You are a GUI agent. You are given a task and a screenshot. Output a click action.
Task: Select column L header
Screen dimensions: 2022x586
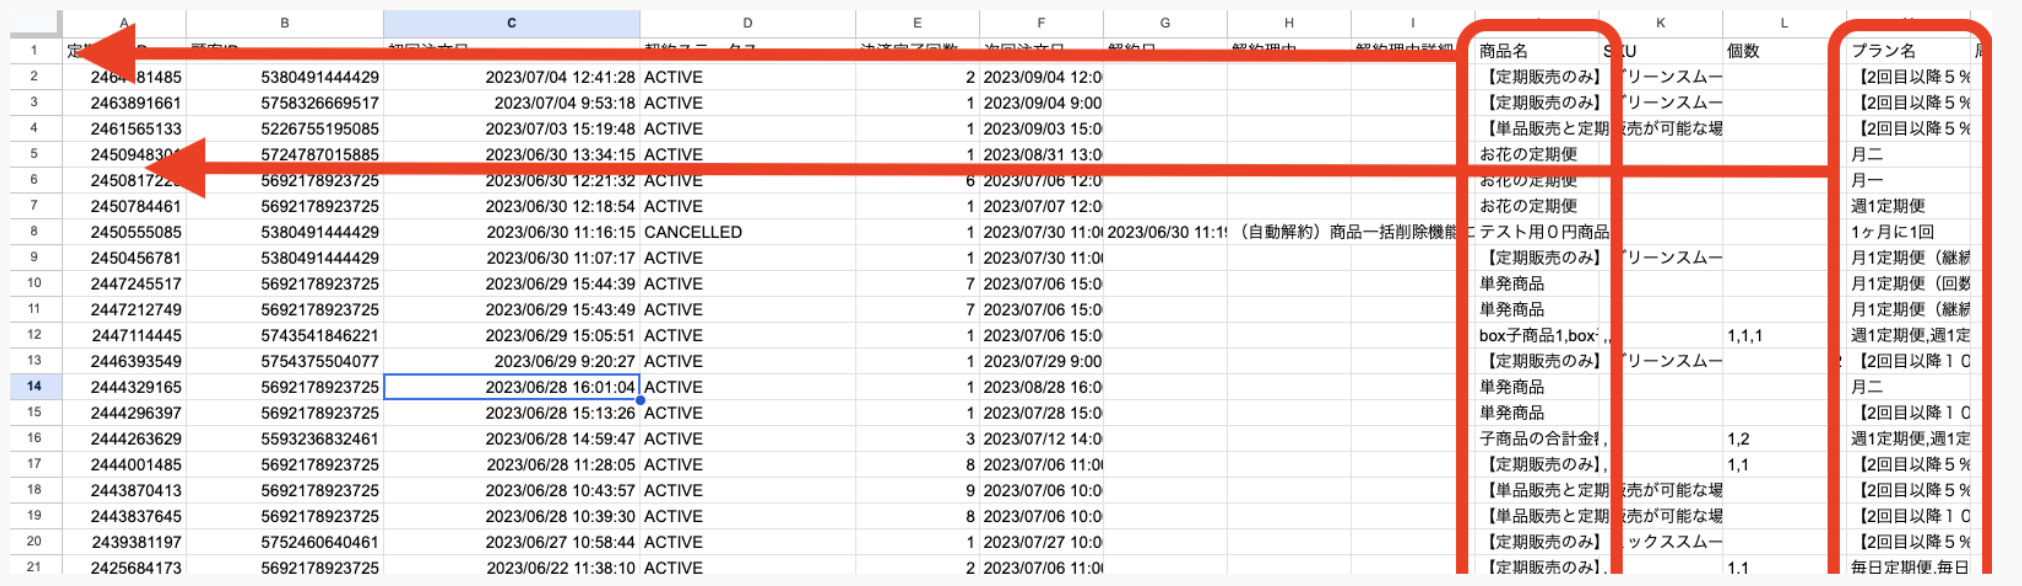tap(1784, 23)
